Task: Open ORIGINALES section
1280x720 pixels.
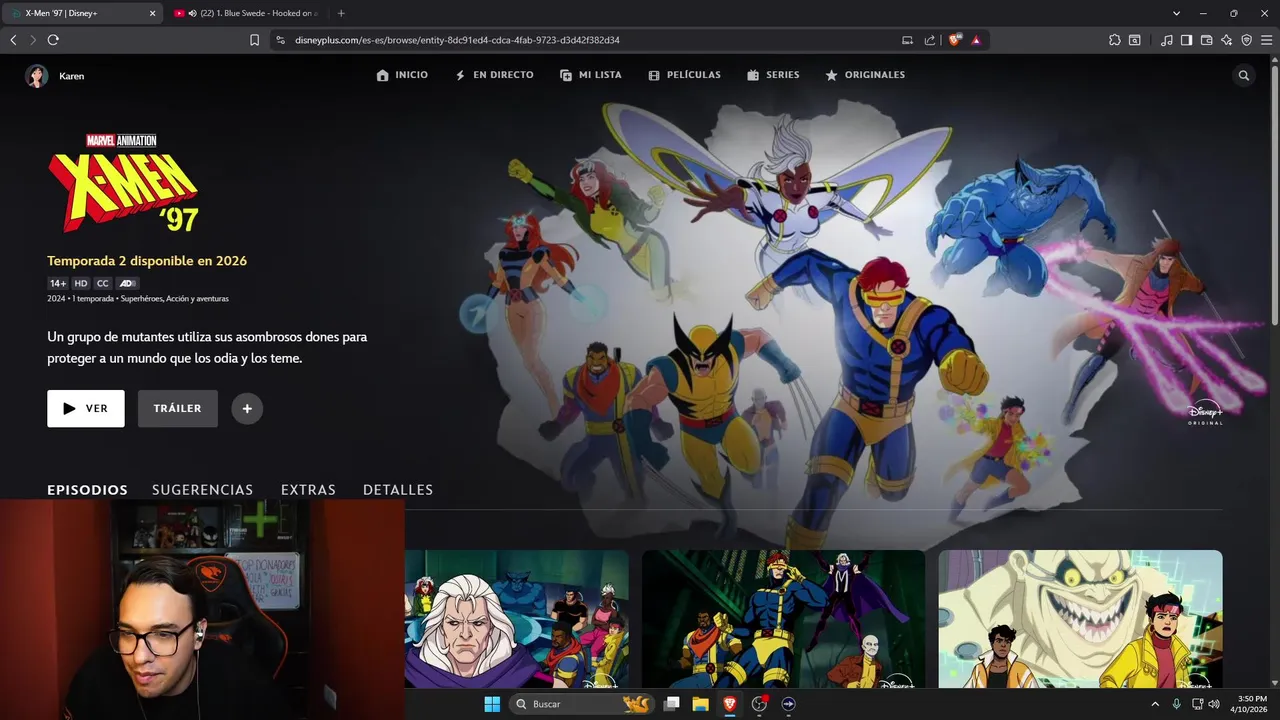Action: [x=865, y=75]
